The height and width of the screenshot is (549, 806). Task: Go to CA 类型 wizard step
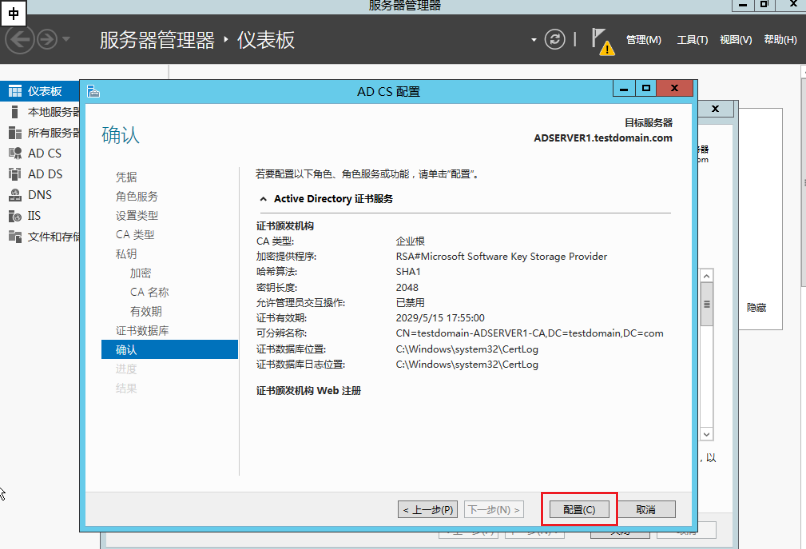click(x=135, y=234)
